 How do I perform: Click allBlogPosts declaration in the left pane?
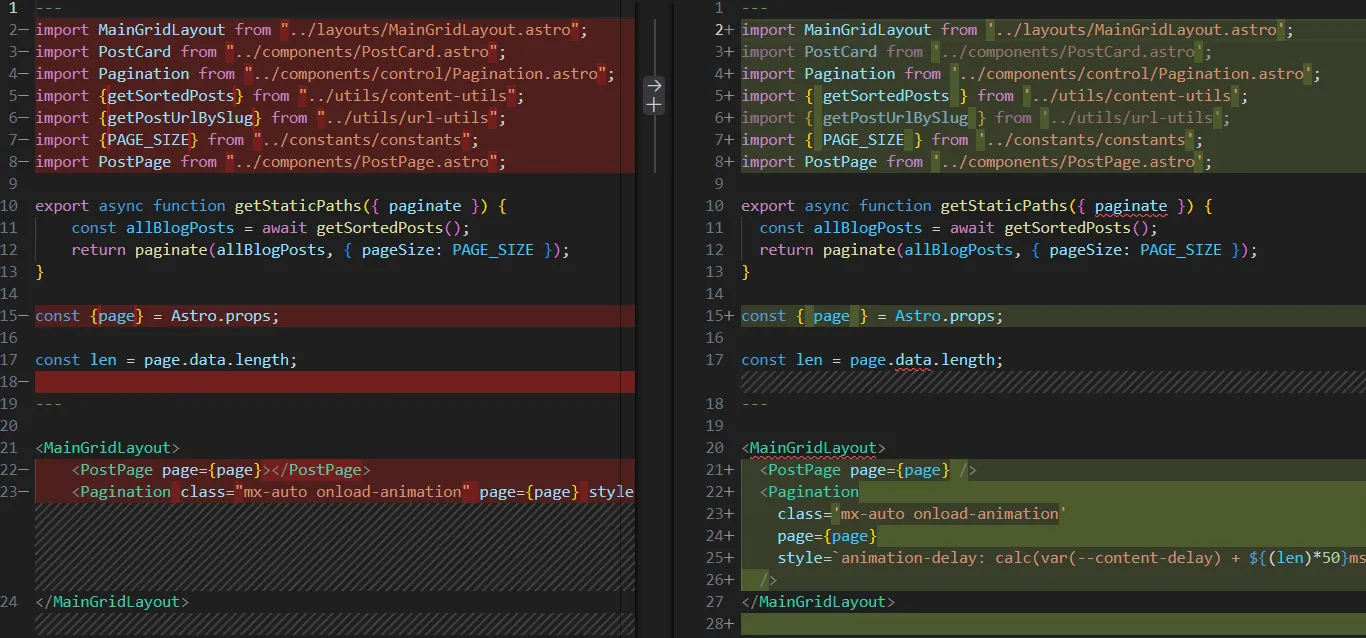[179, 228]
